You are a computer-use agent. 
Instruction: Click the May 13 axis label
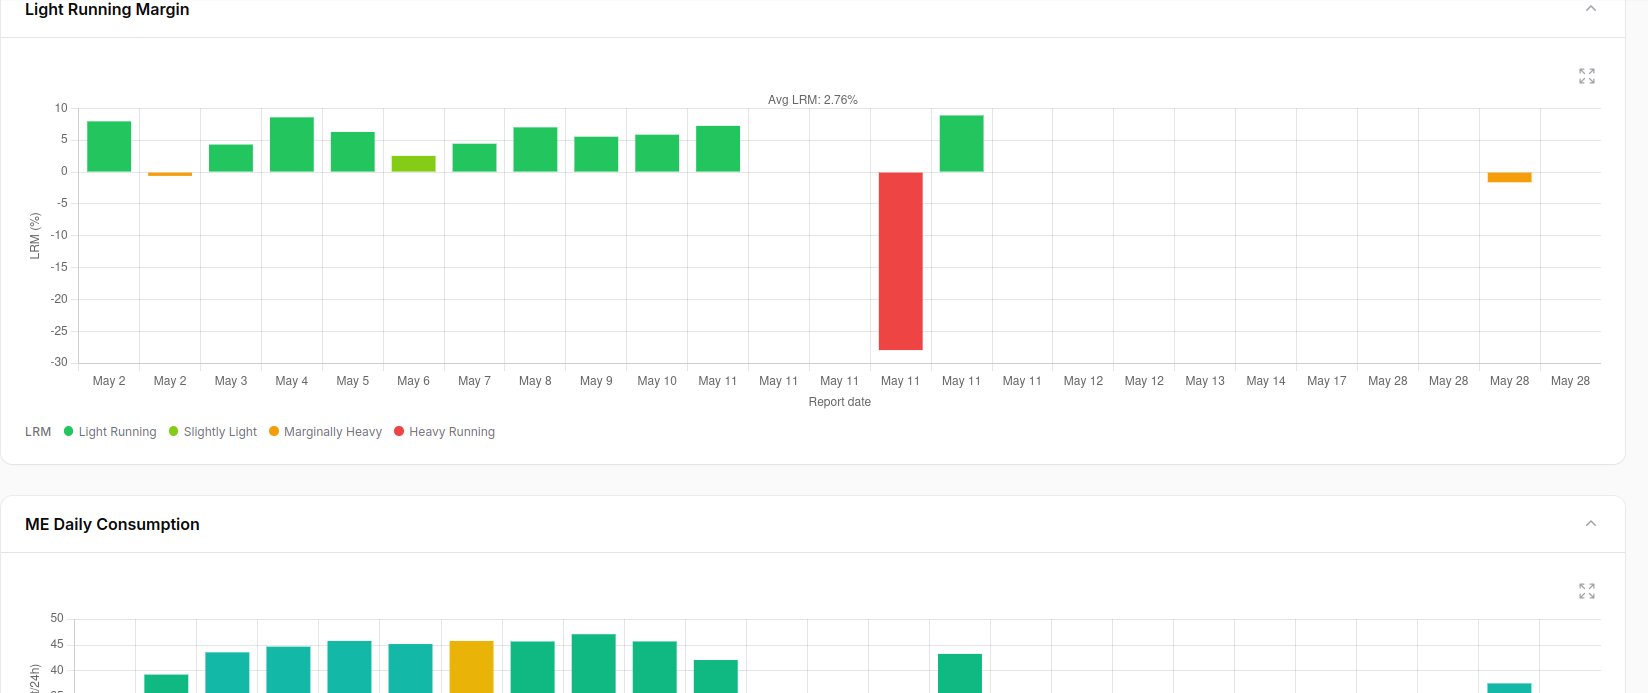click(x=1205, y=381)
